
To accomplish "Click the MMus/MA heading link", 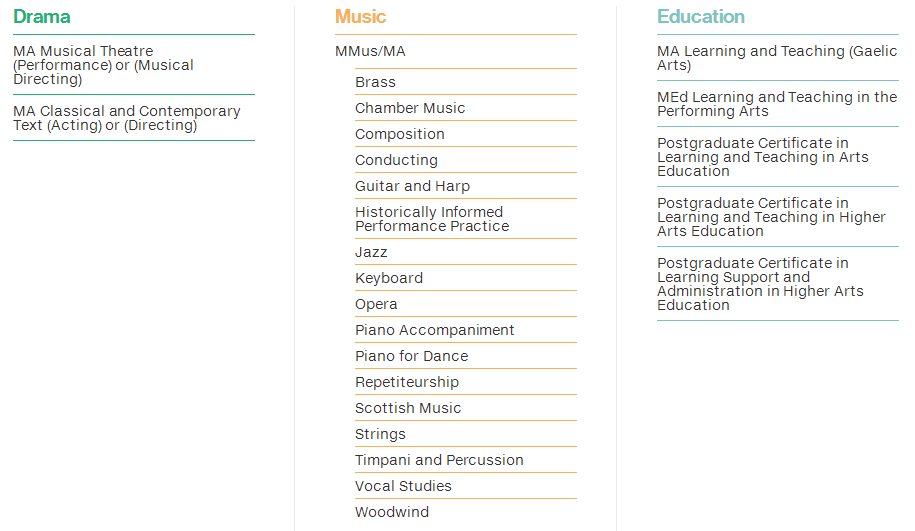I will [x=370, y=51].
